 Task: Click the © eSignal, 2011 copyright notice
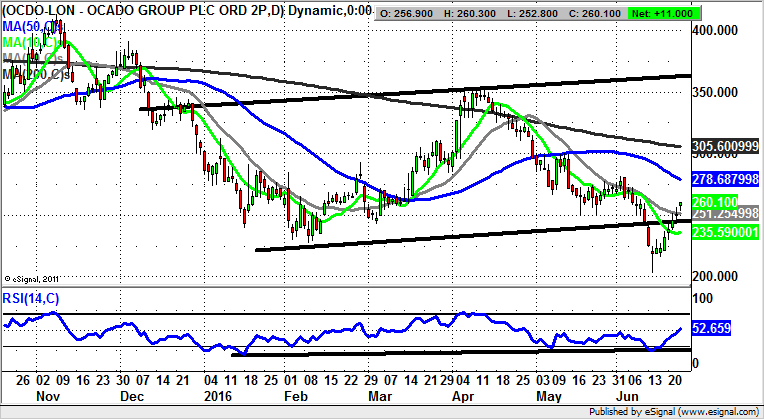[36, 279]
